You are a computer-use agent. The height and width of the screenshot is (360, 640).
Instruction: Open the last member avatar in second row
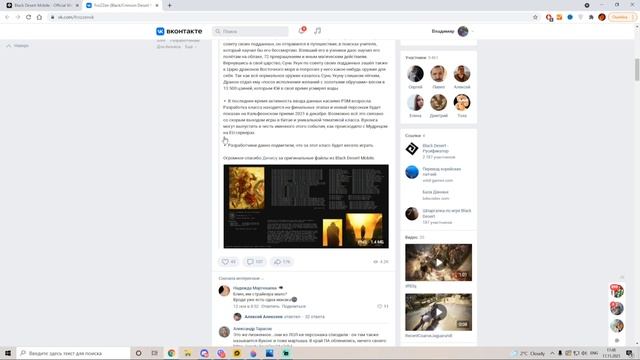462,102
